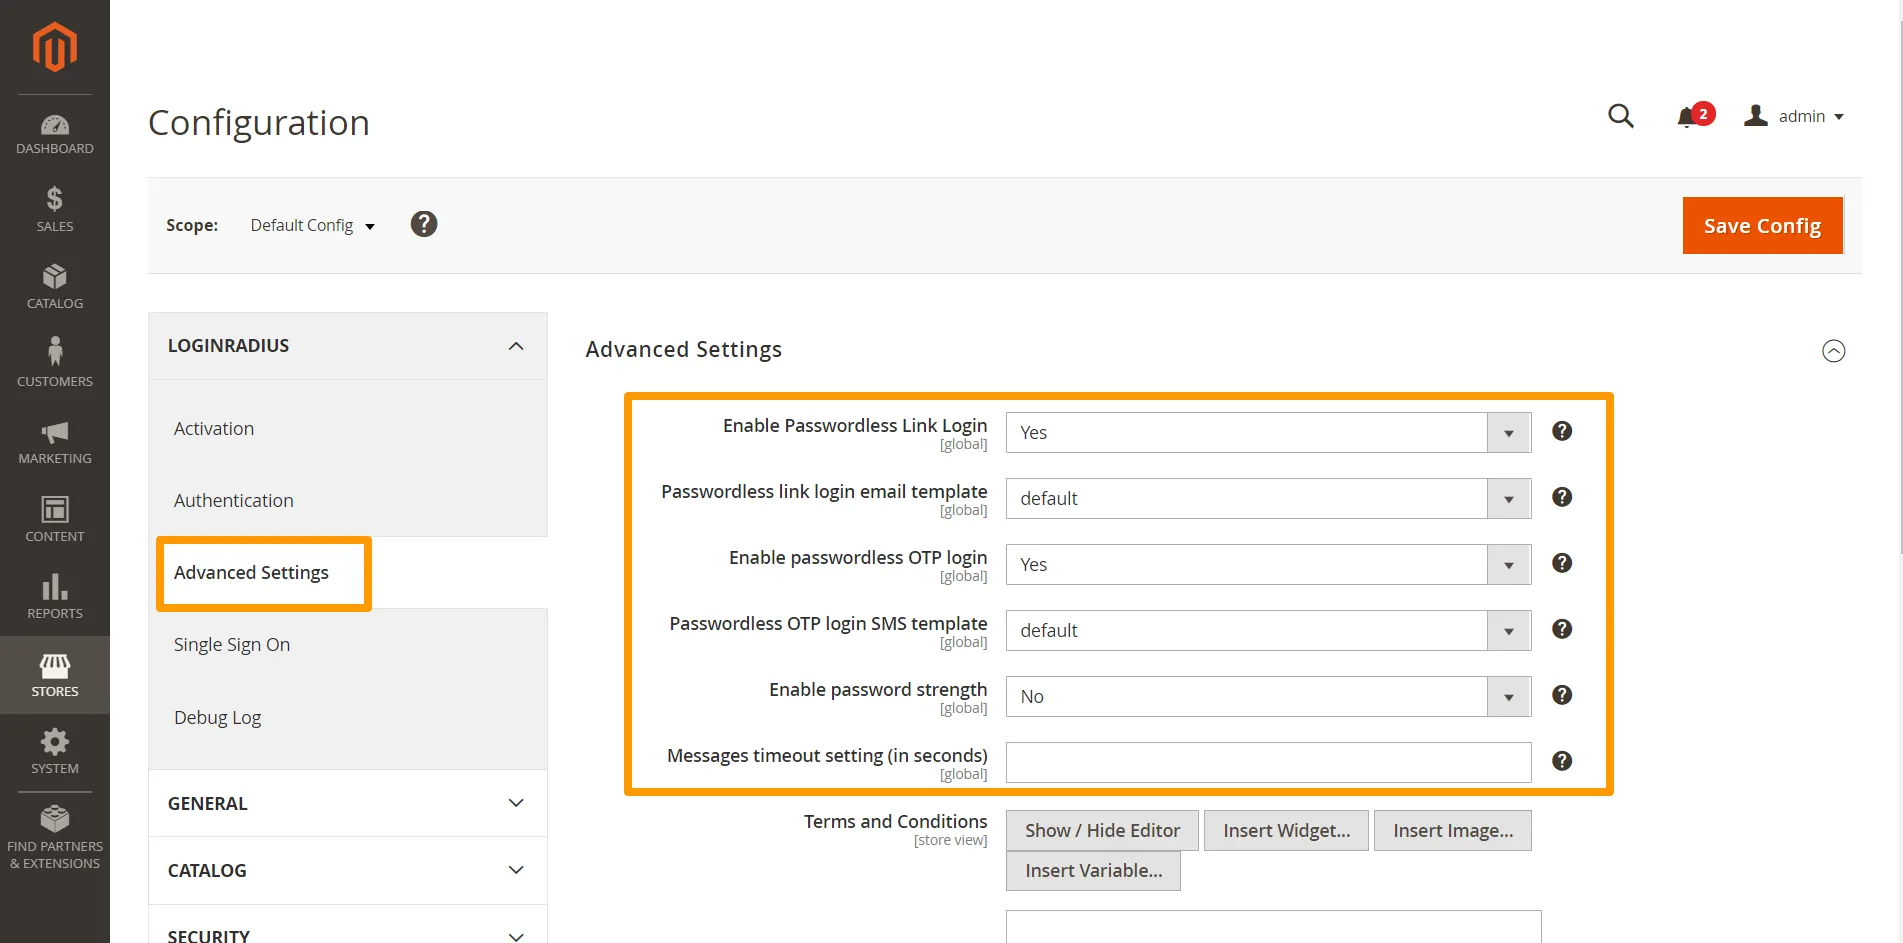Image resolution: width=1903 pixels, height=943 pixels.
Task: Collapse the Advanced Settings section
Action: 1833,351
